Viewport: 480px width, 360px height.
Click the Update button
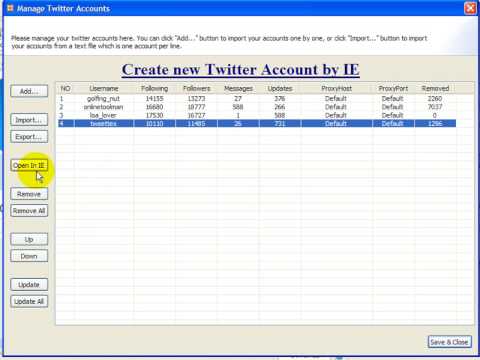pyautogui.click(x=29, y=285)
